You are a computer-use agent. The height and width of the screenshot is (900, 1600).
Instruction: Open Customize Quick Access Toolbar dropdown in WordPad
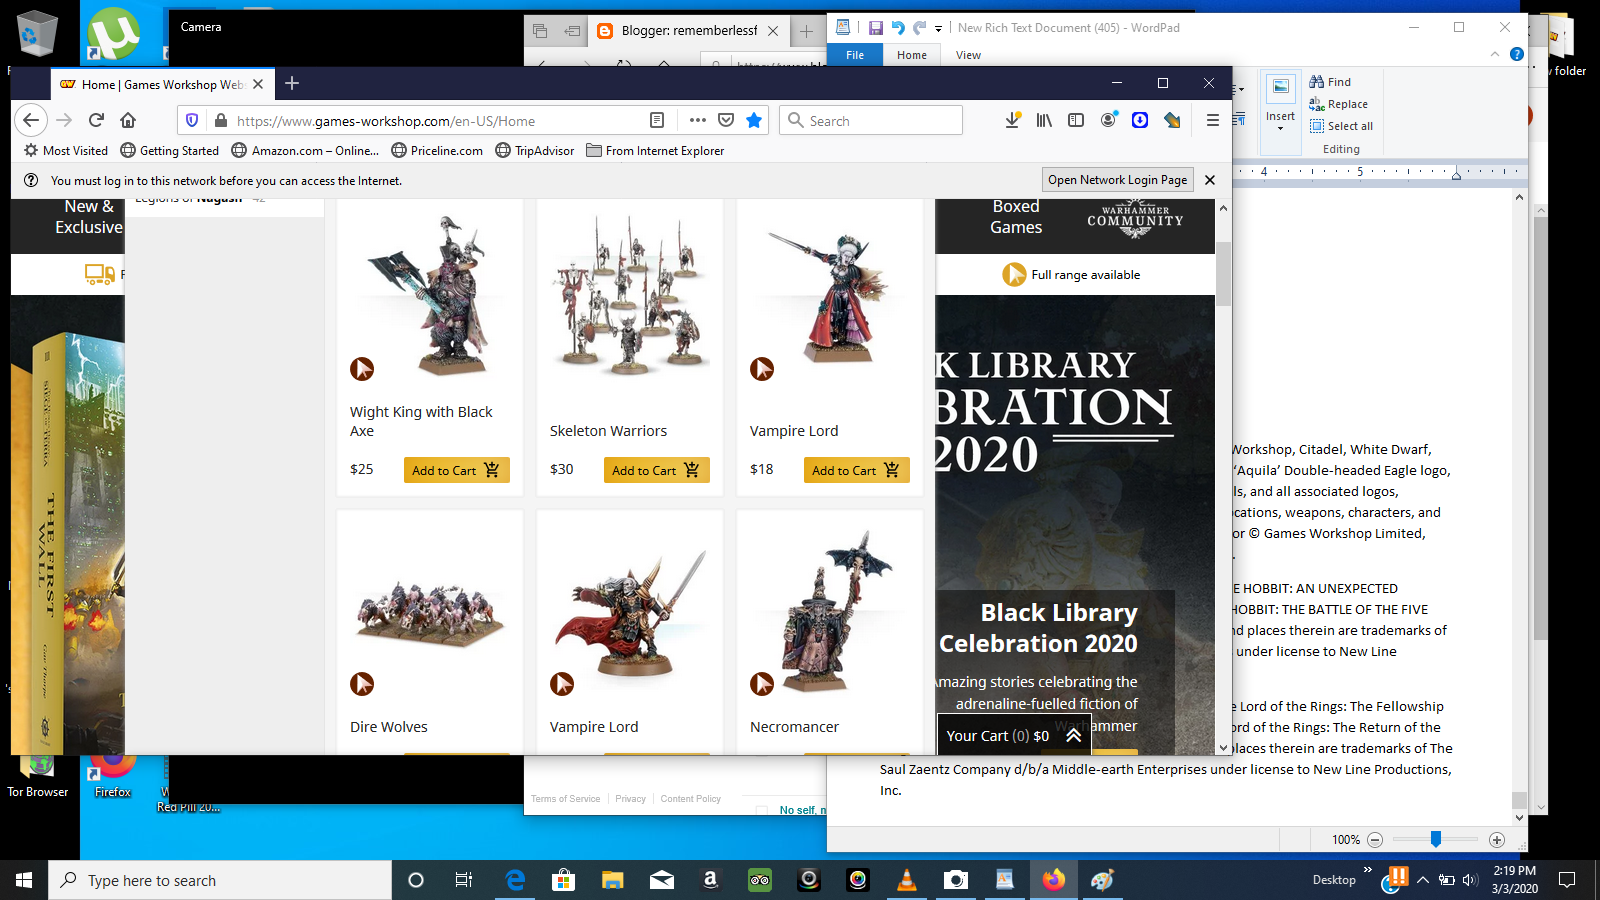[938, 29]
